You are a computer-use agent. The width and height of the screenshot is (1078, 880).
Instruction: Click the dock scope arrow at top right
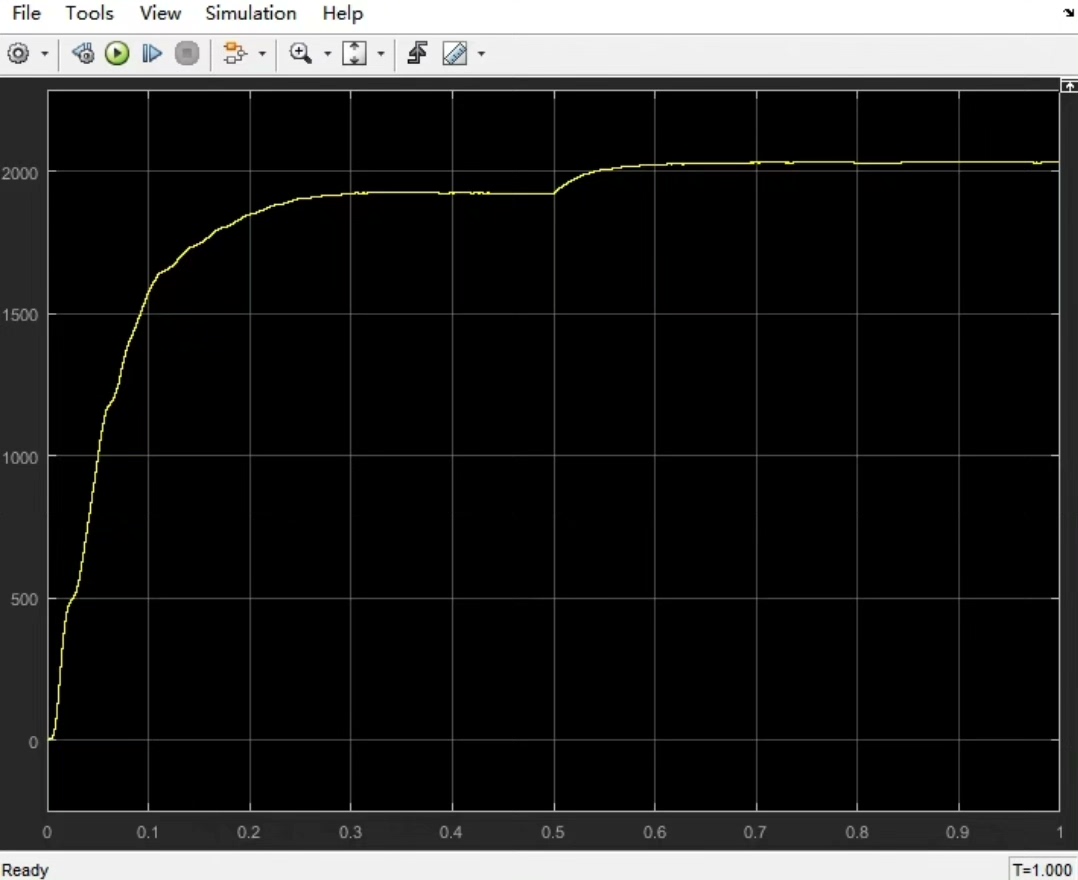tap(1069, 12)
